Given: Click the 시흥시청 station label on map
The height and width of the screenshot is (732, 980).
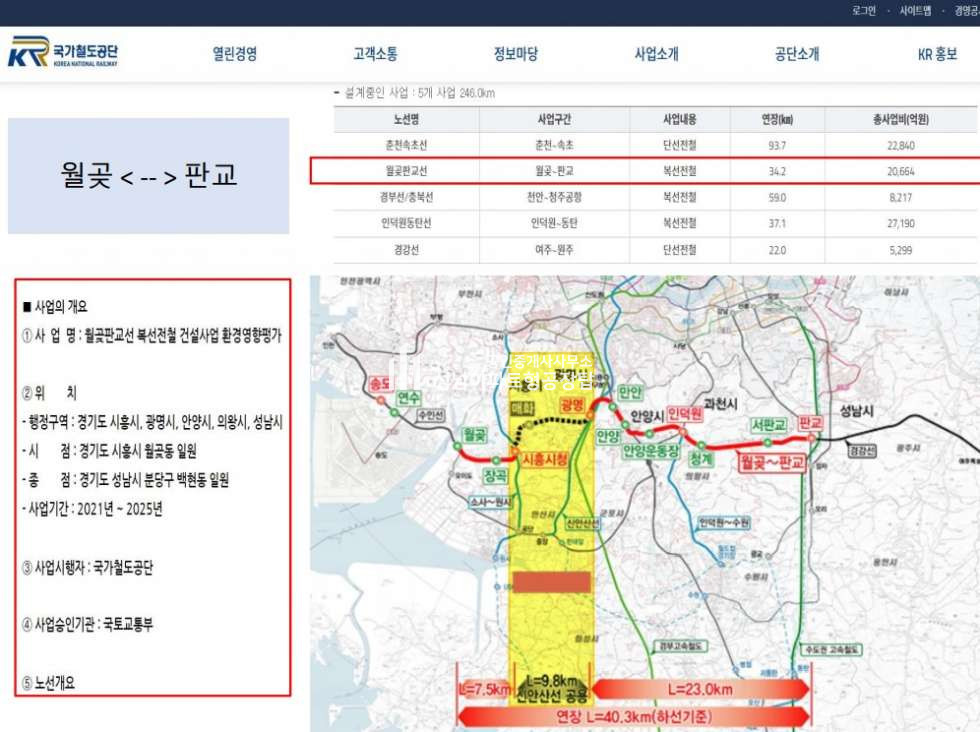Looking at the screenshot, I should pyautogui.click(x=544, y=459).
